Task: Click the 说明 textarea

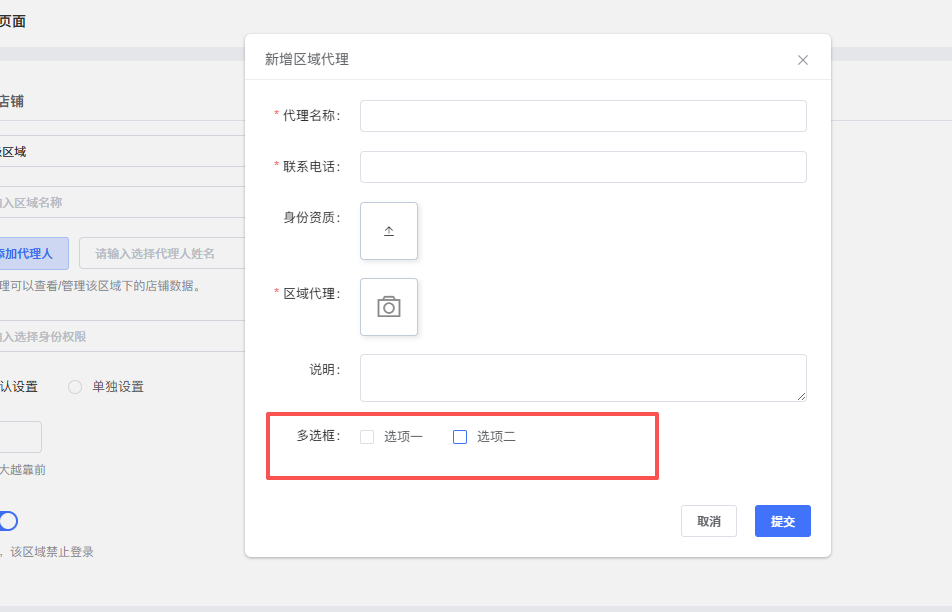Action: click(583, 377)
